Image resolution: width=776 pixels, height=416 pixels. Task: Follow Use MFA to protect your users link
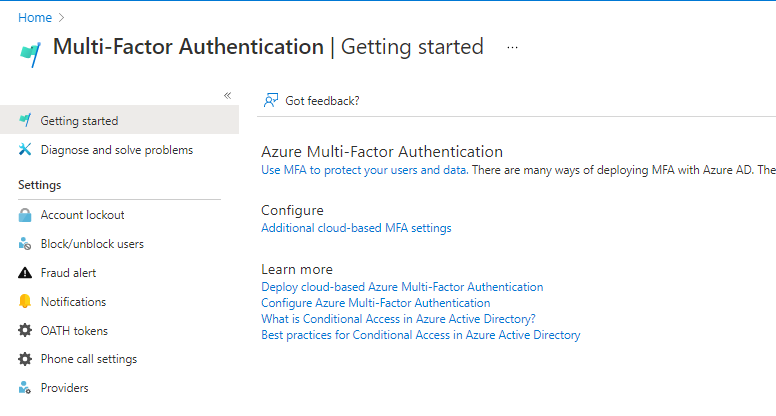[364, 170]
